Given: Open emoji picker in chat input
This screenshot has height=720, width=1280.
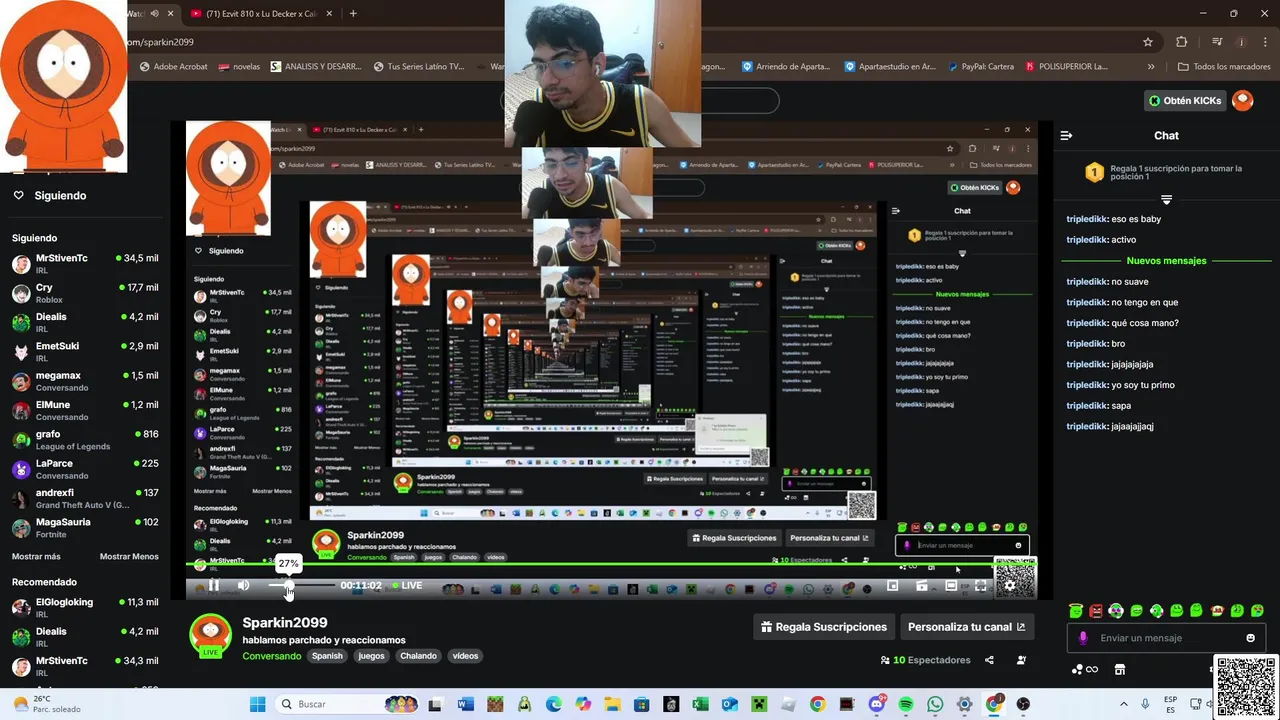Looking at the screenshot, I should pos(1250,638).
